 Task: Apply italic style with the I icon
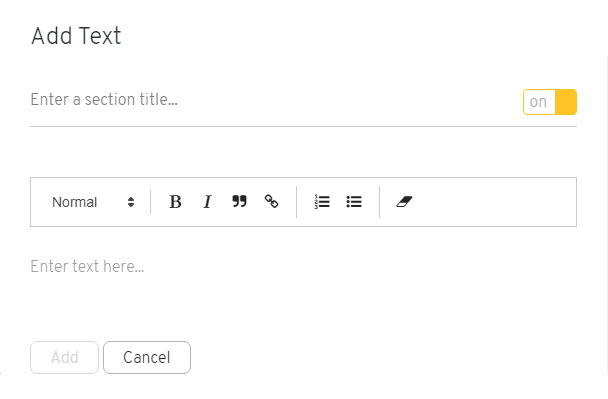[x=207, y=202]
